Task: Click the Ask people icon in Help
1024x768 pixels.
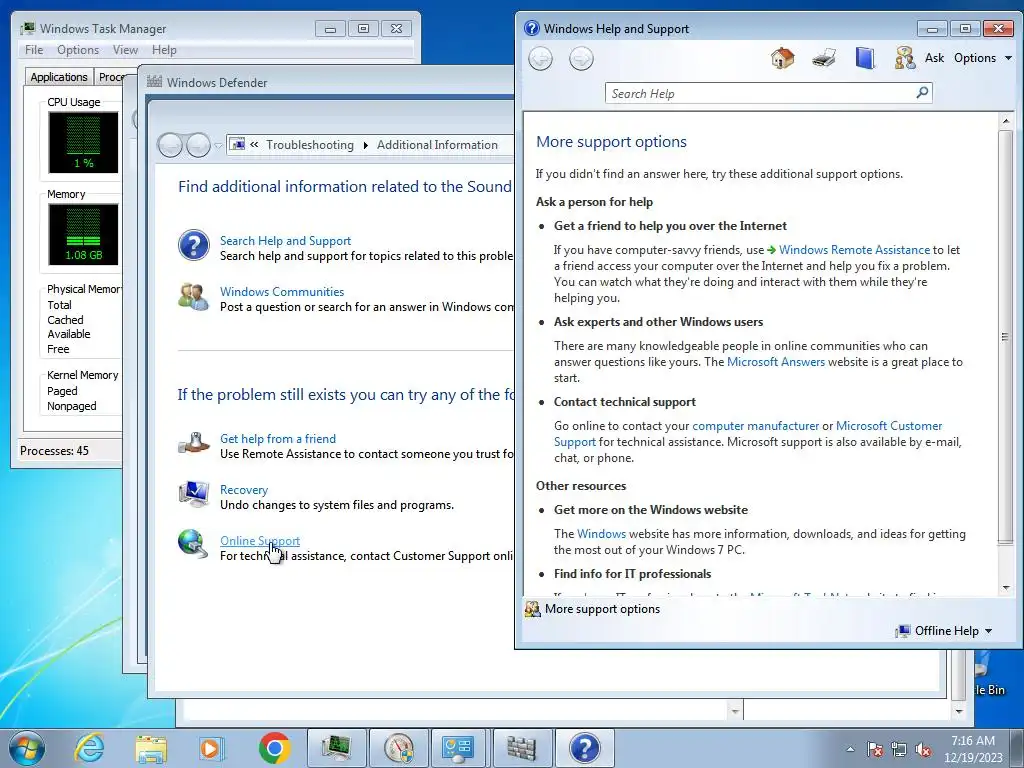Action: (905, 58)
